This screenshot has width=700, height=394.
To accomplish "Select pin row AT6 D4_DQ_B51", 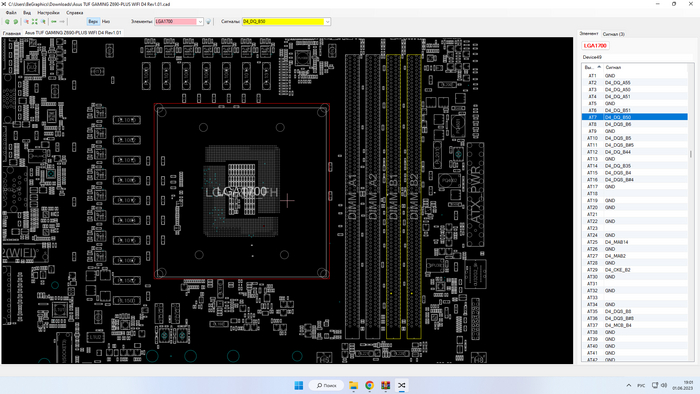I will [634, 110].
